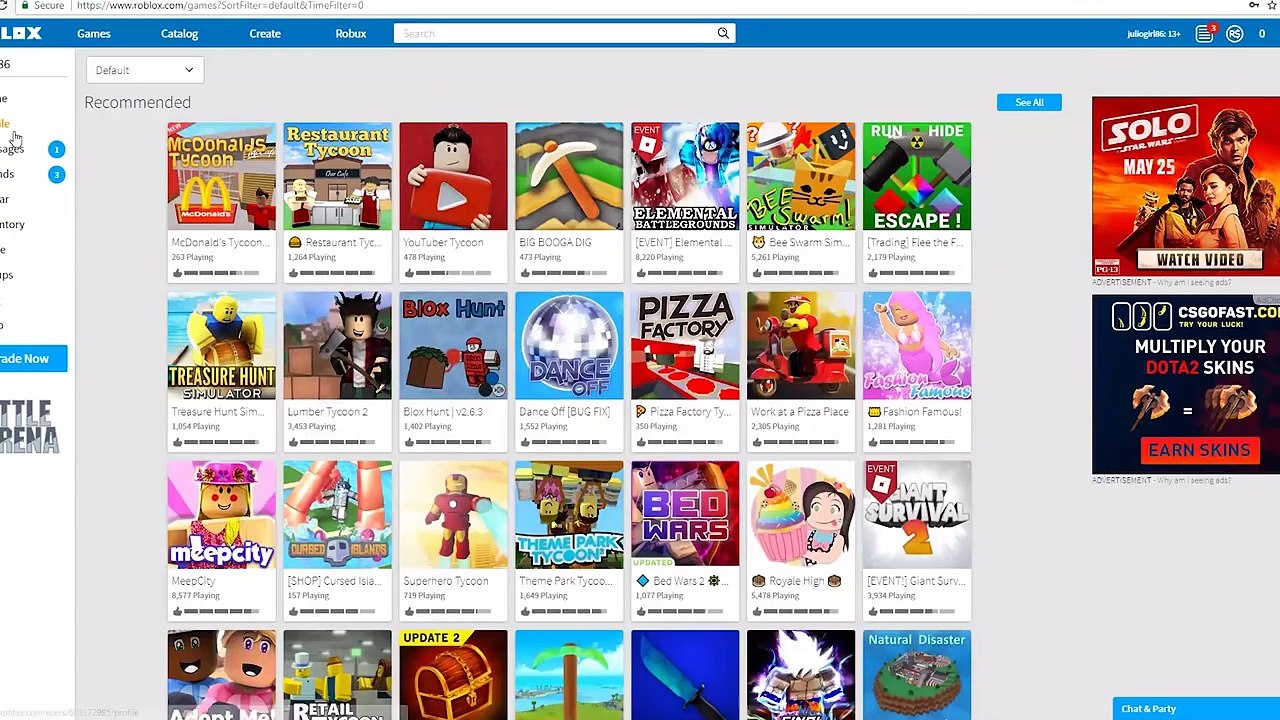Open the notifications feed icon

click(1204, 33)
